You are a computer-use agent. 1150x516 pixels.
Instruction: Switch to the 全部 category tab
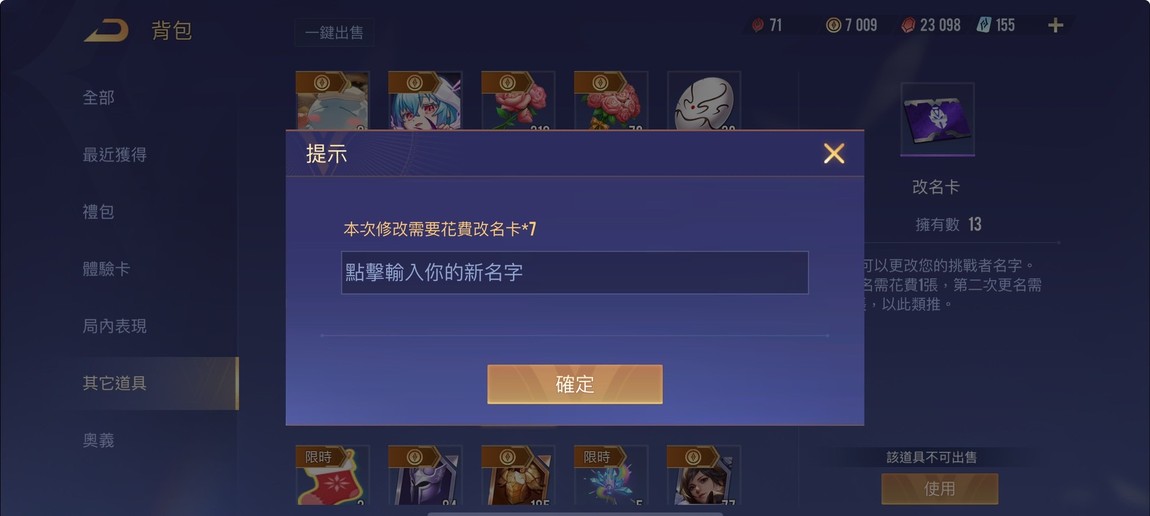[x=98, y=97]
